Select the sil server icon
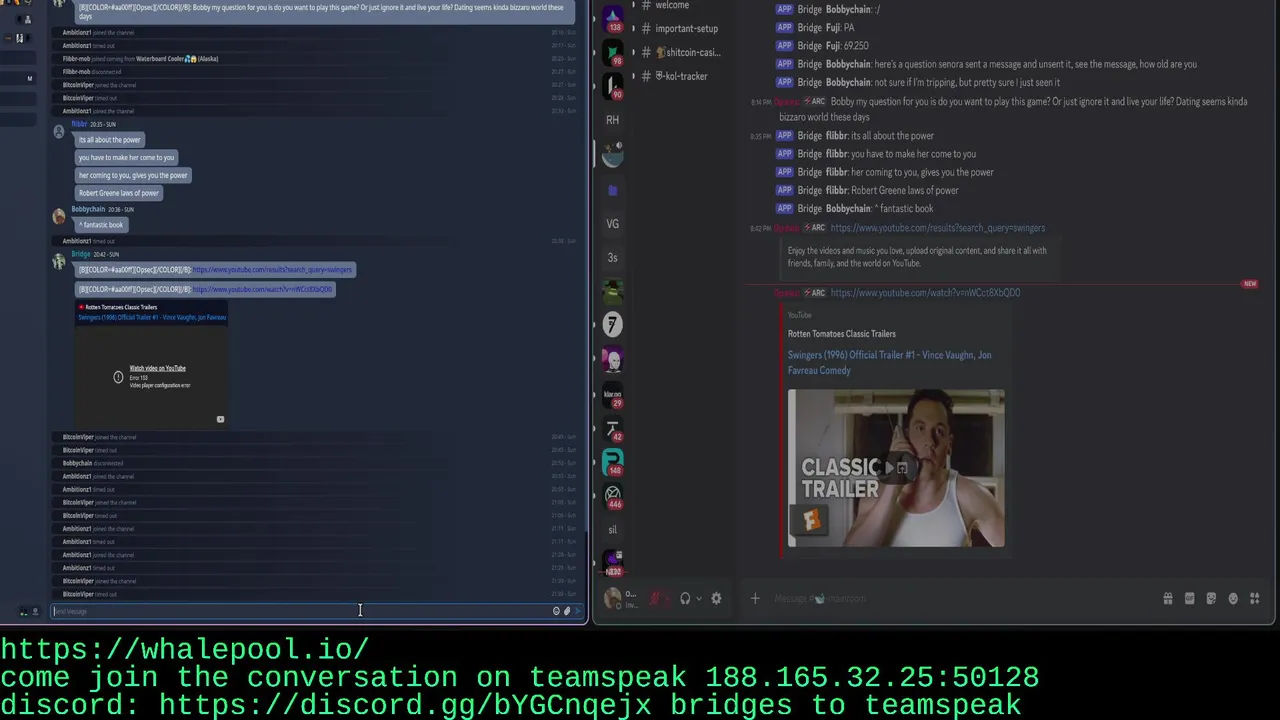The image size is (1280, 720). coord(612,530)
